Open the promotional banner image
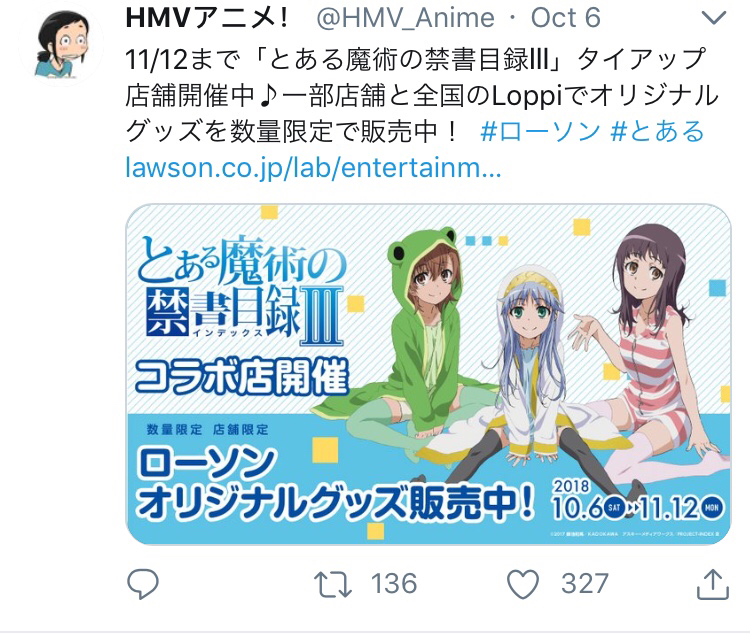The width and height of the screenshot is (750, 643). (428, 374)
